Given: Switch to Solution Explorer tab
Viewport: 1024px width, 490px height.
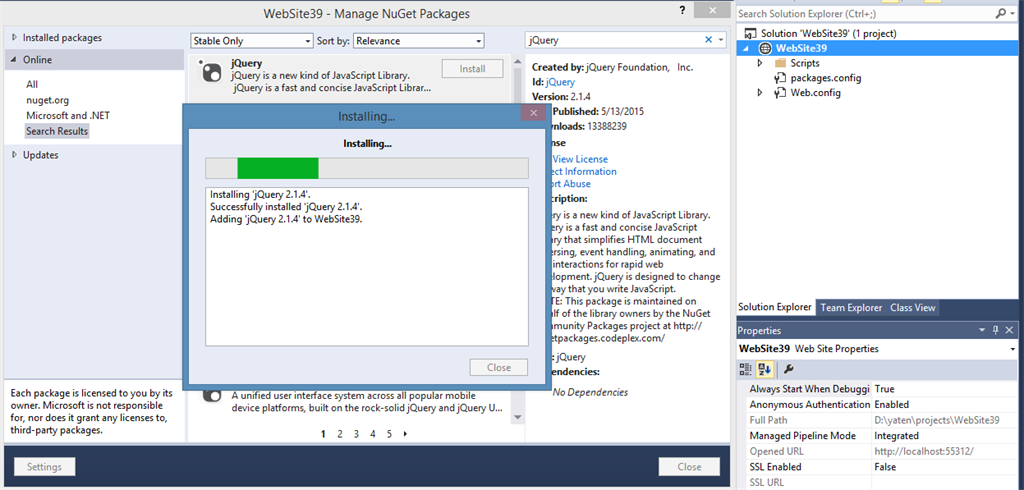Looking at the screenshot, I should (775, 308).
